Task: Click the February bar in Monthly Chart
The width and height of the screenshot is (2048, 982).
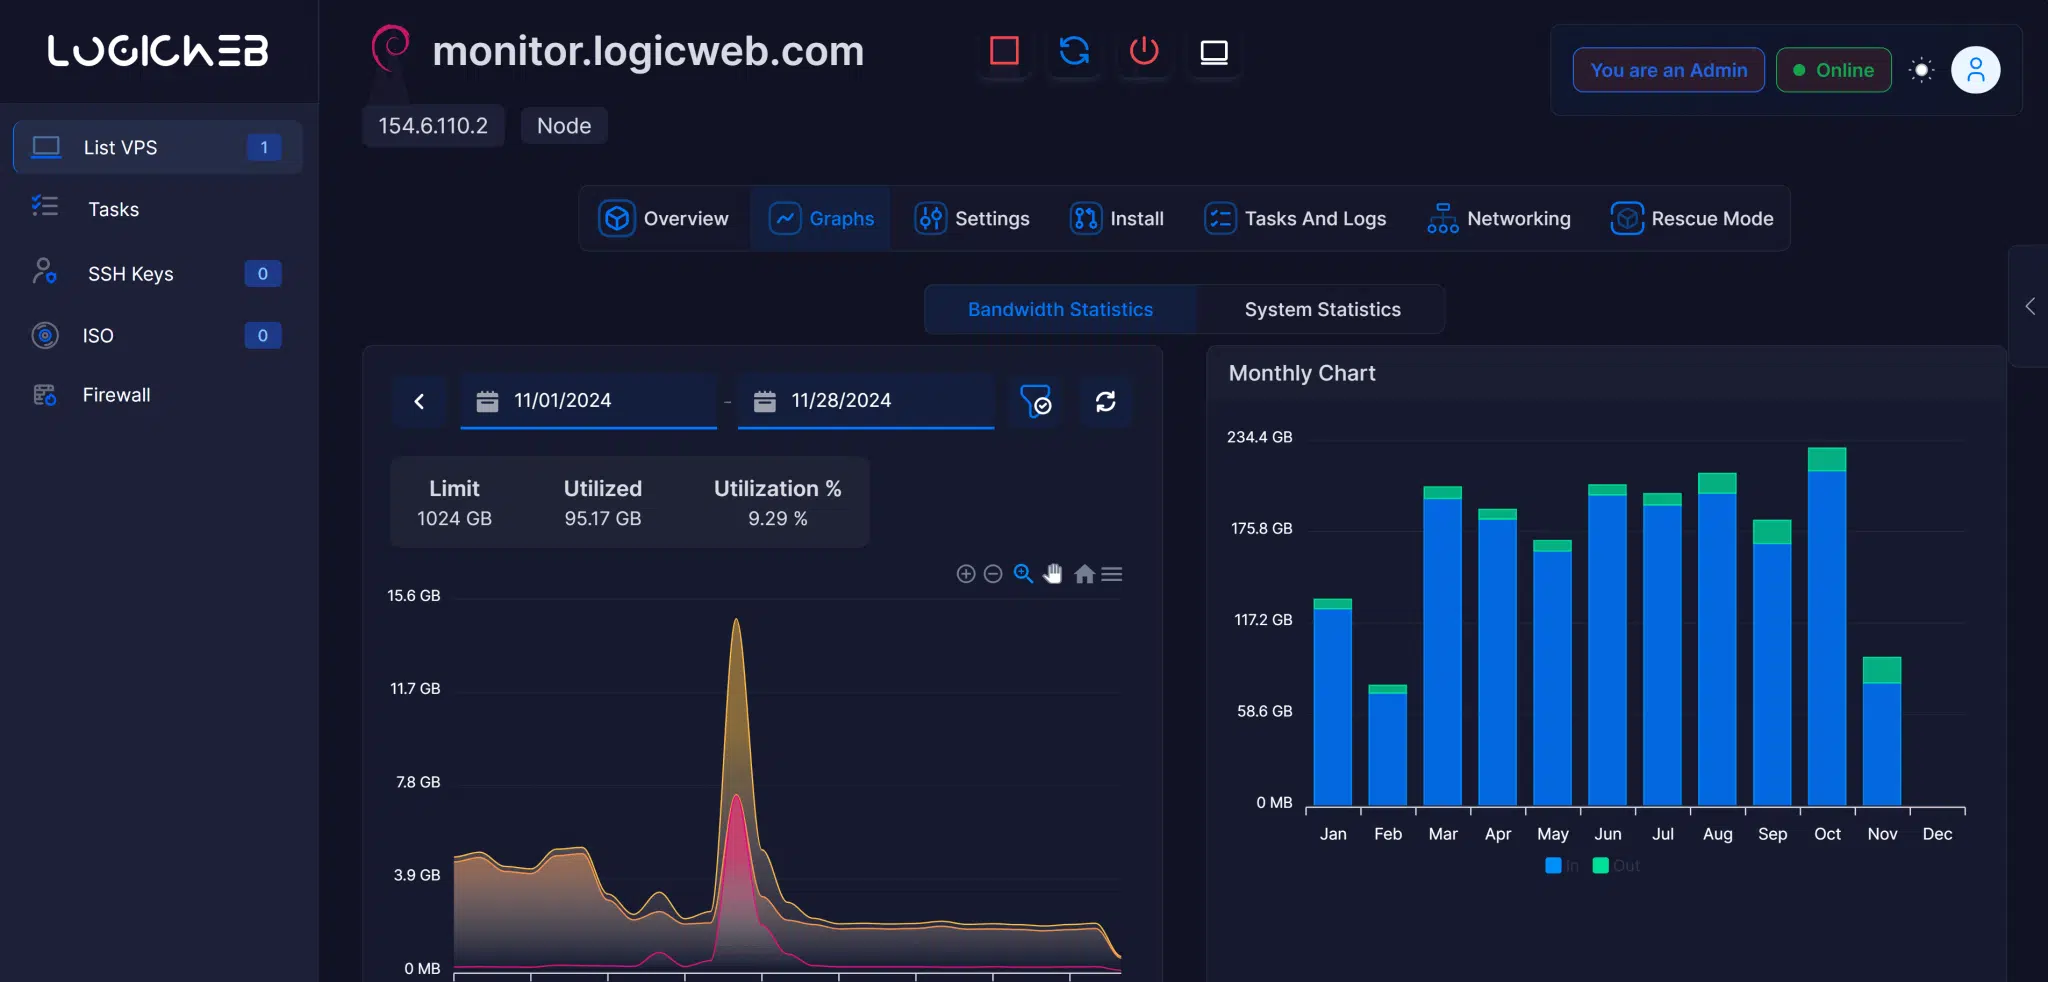Action: pos(1388,746)
